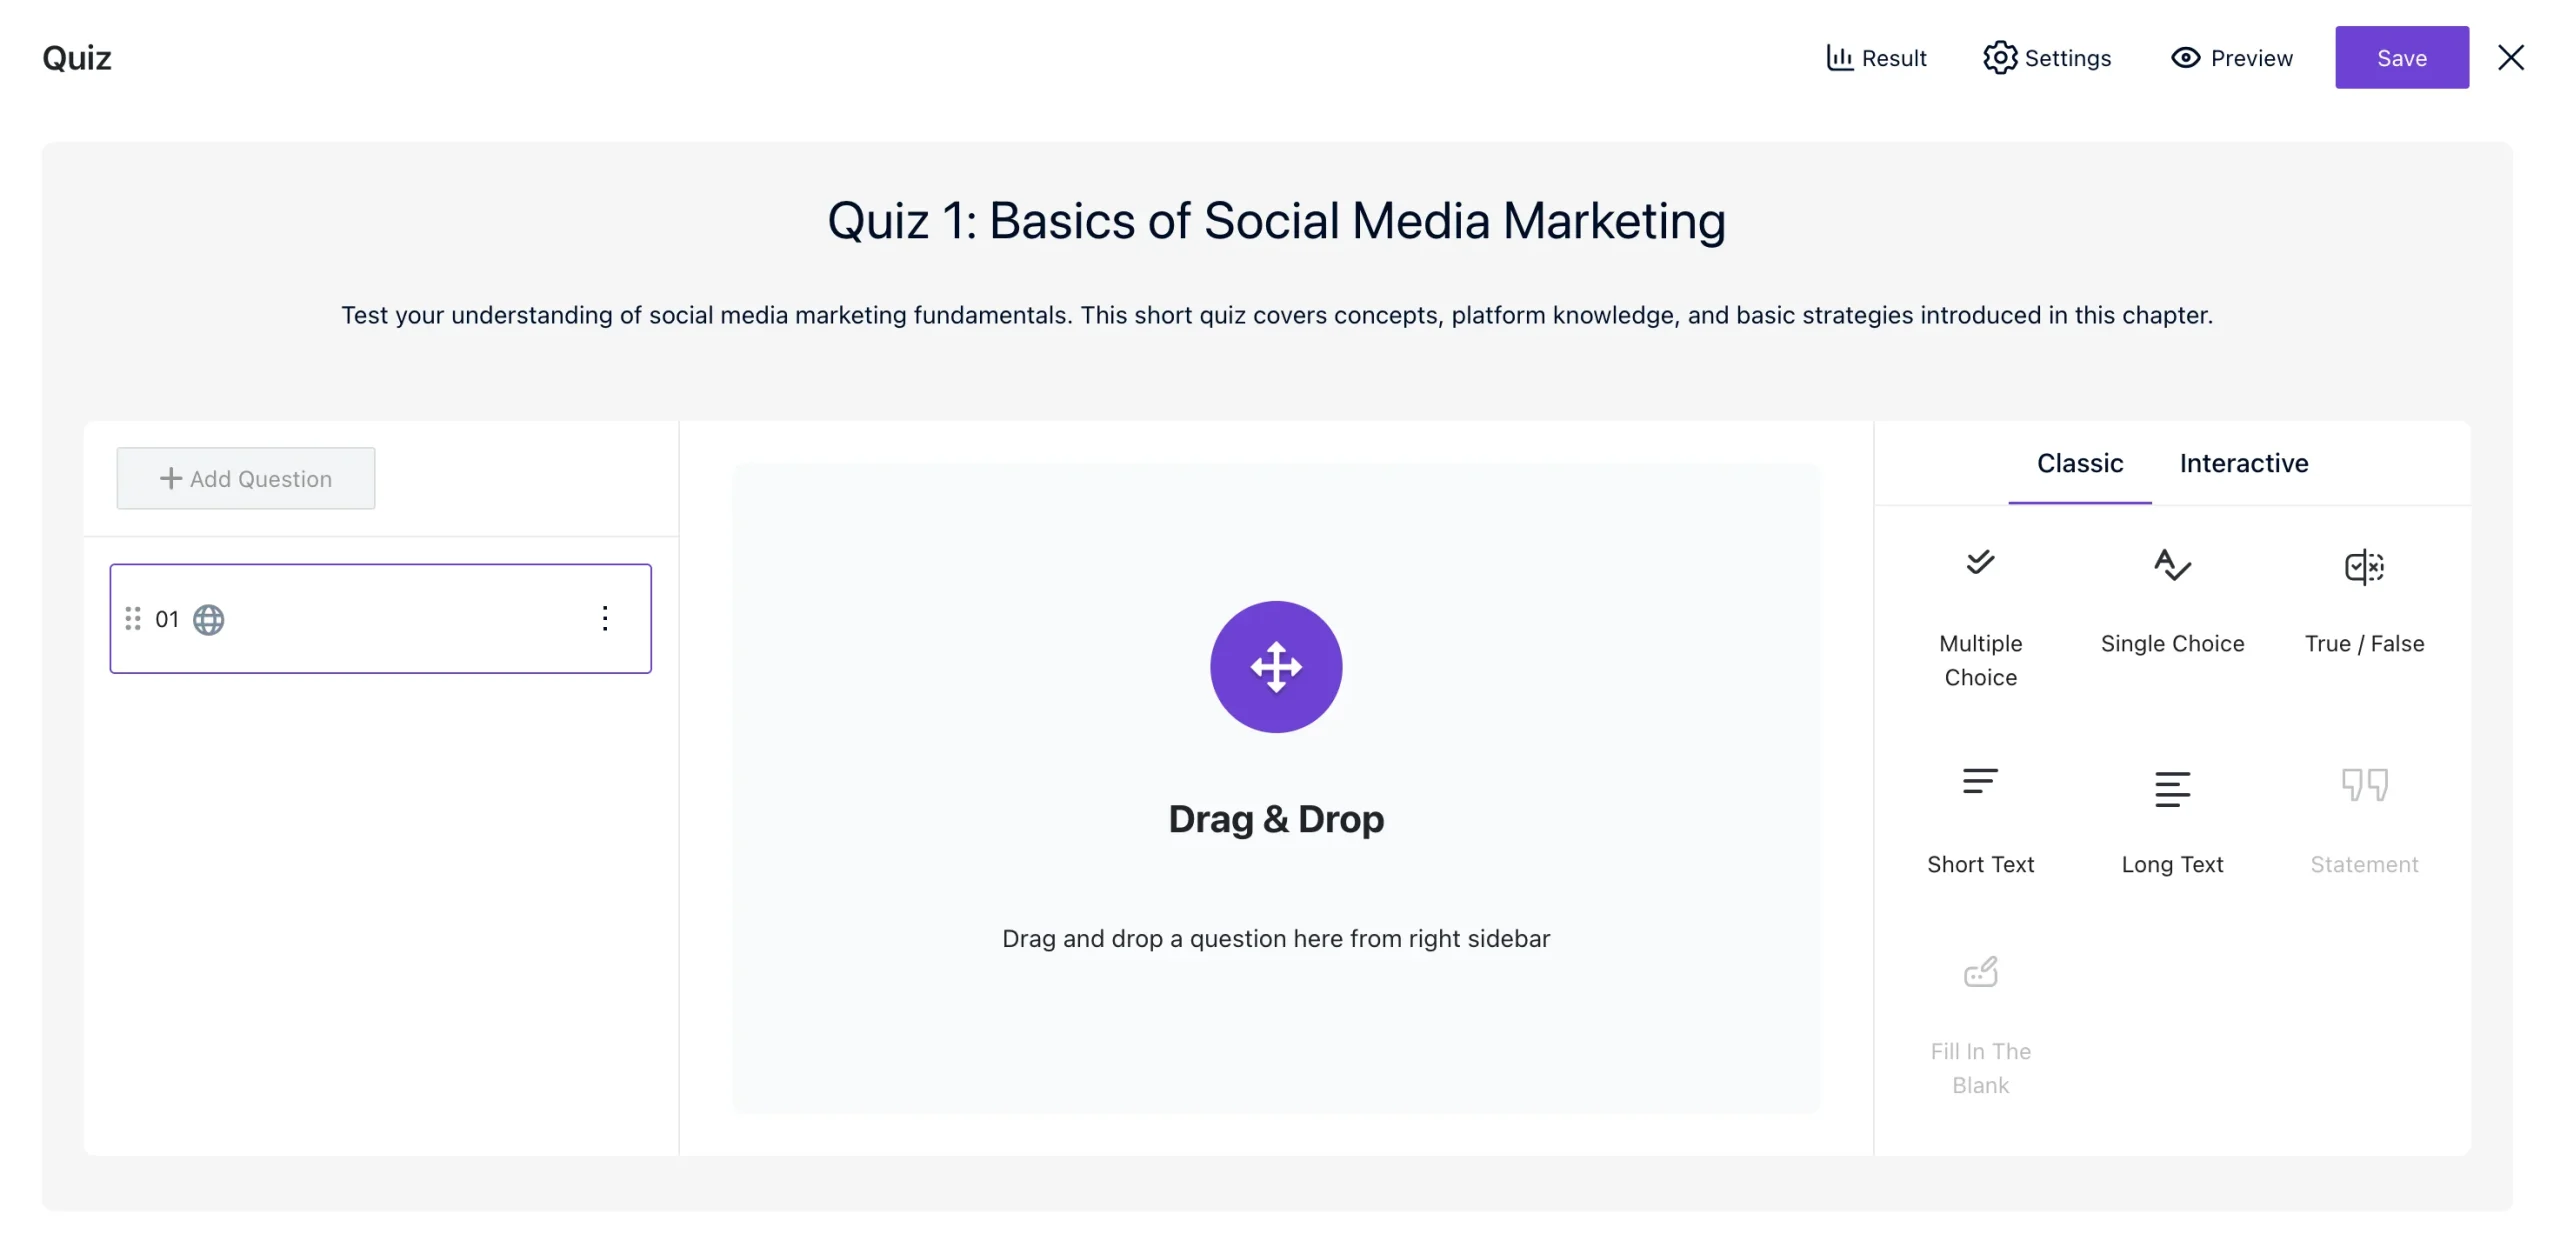
Task: Click the drag handle of question 01
Action: 134,619
